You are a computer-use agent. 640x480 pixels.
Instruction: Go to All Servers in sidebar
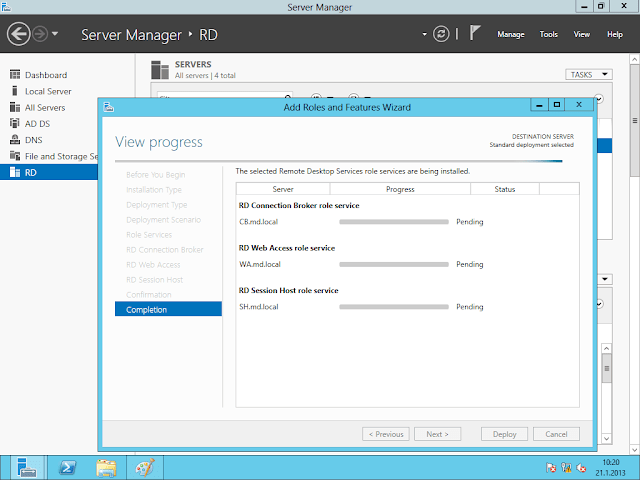point(44,107)
